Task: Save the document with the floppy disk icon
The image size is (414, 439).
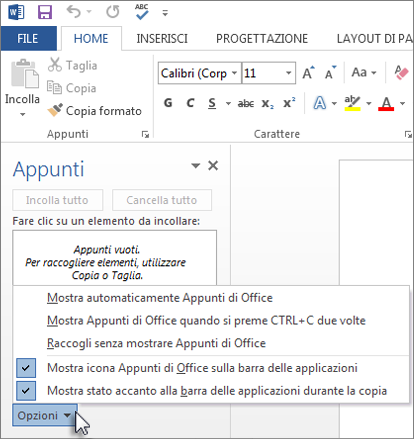Action: pyautogui.click(x=45, y=12)
